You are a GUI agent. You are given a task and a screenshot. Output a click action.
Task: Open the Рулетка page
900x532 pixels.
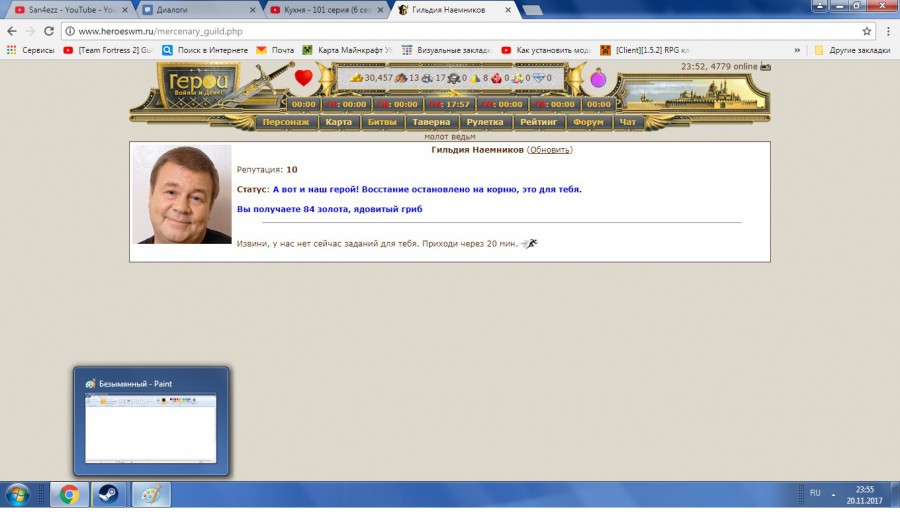[x=485, y=122]
